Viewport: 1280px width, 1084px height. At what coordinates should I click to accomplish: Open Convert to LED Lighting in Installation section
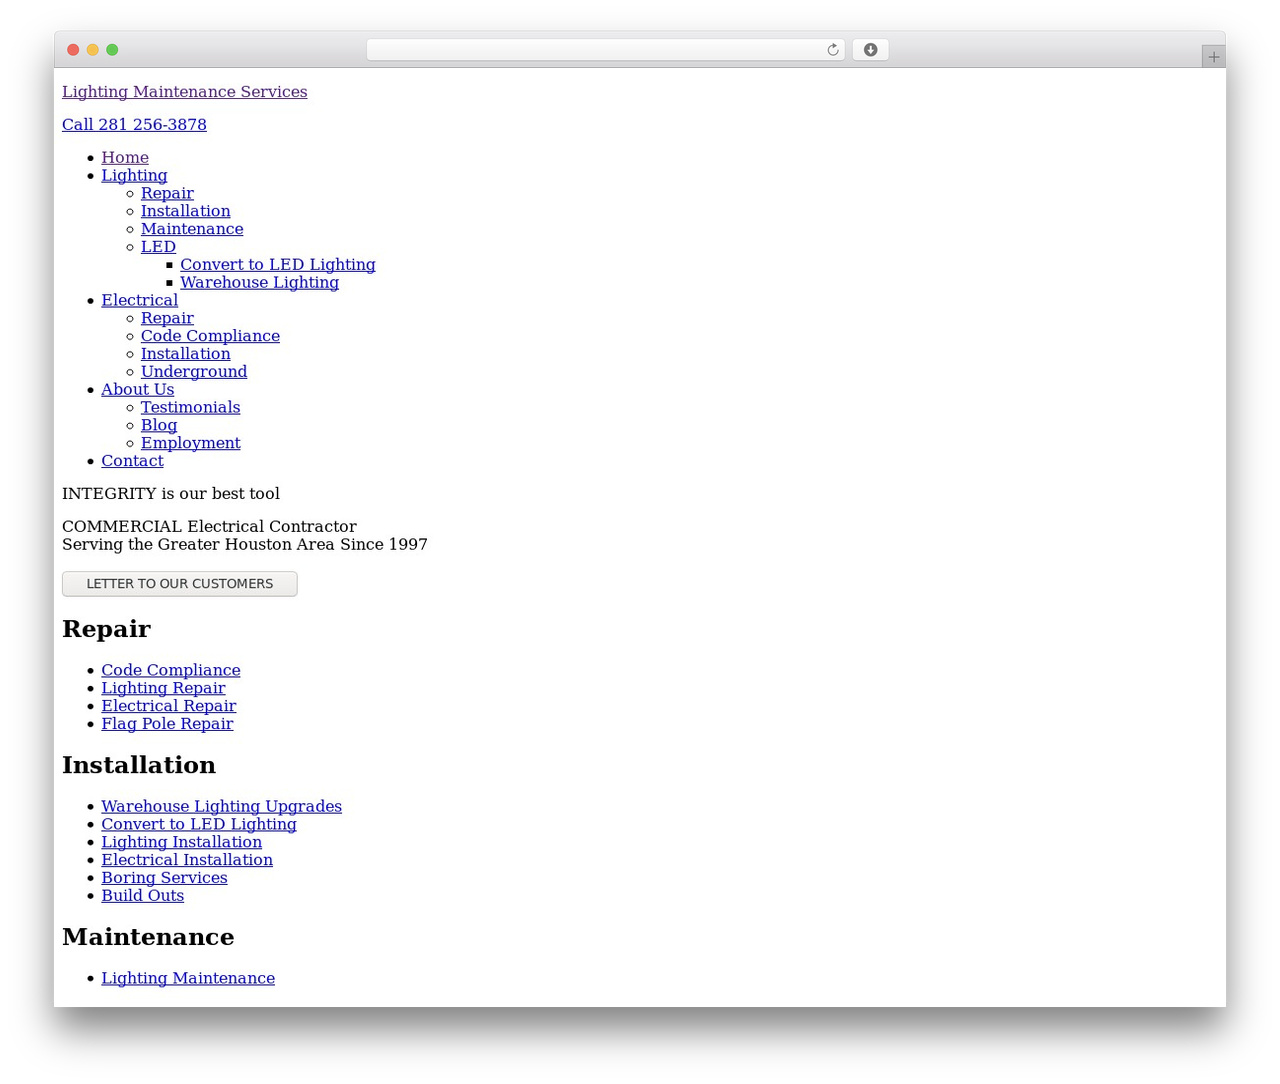(x=199, y=825)
